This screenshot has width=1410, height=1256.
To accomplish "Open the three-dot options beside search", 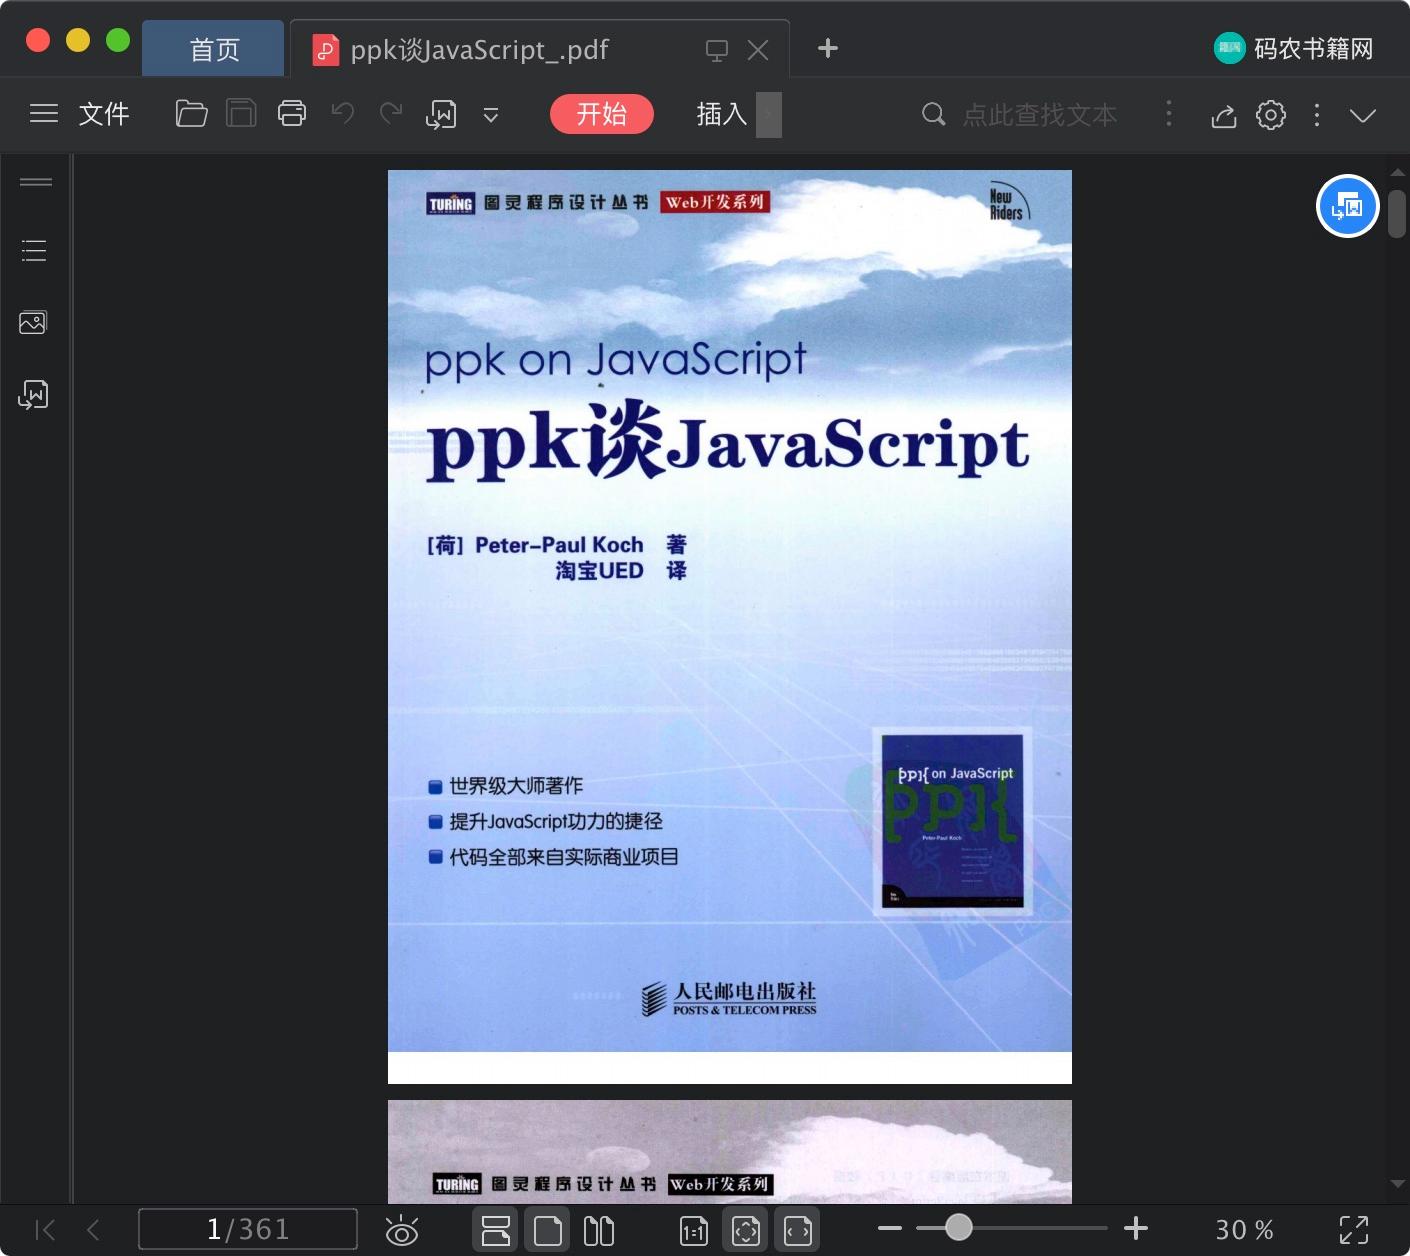I will 1168,114.
